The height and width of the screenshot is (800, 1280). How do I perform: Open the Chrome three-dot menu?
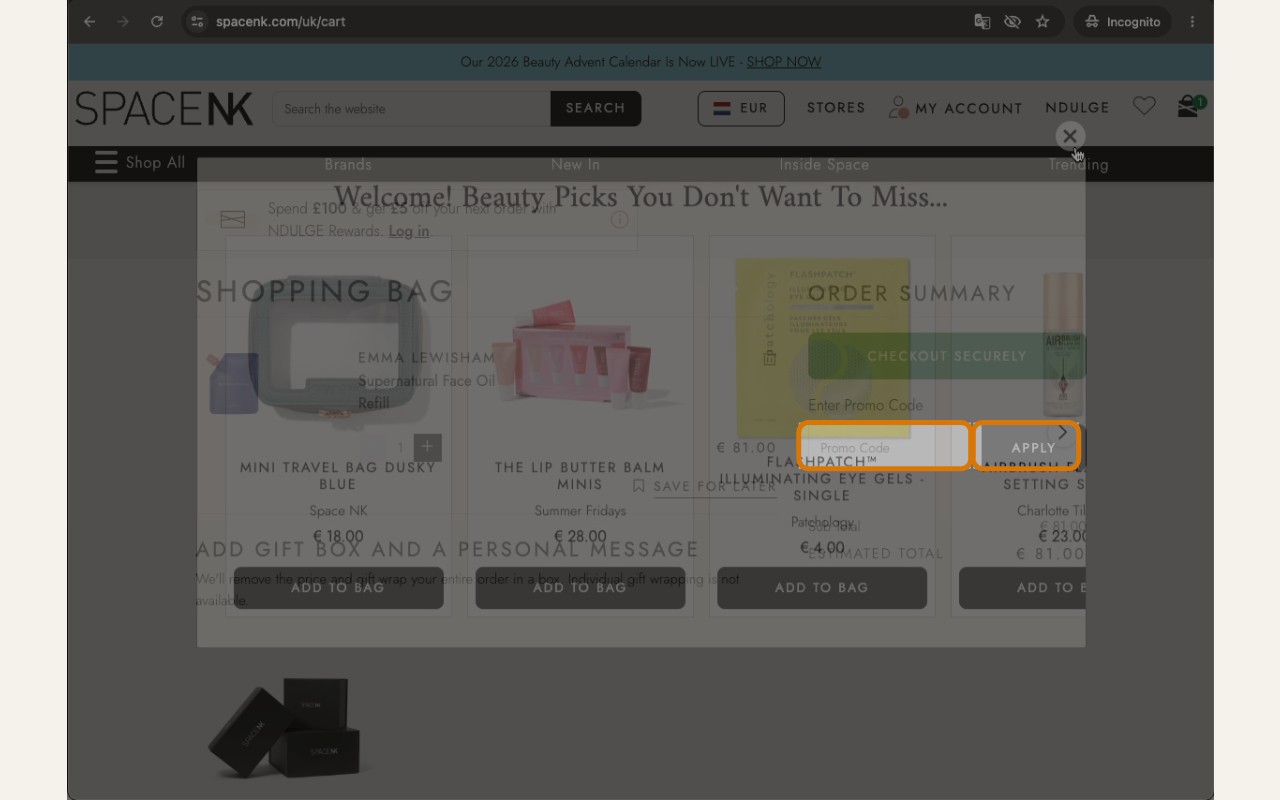[1192, 21]
